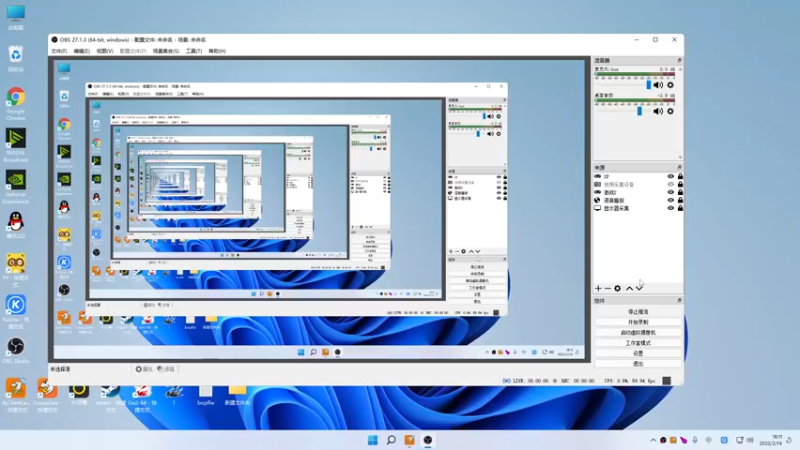Open QQ penguin desktop shortcut
The width and height of the screenshot is (800, 450).
coord(16,225)
